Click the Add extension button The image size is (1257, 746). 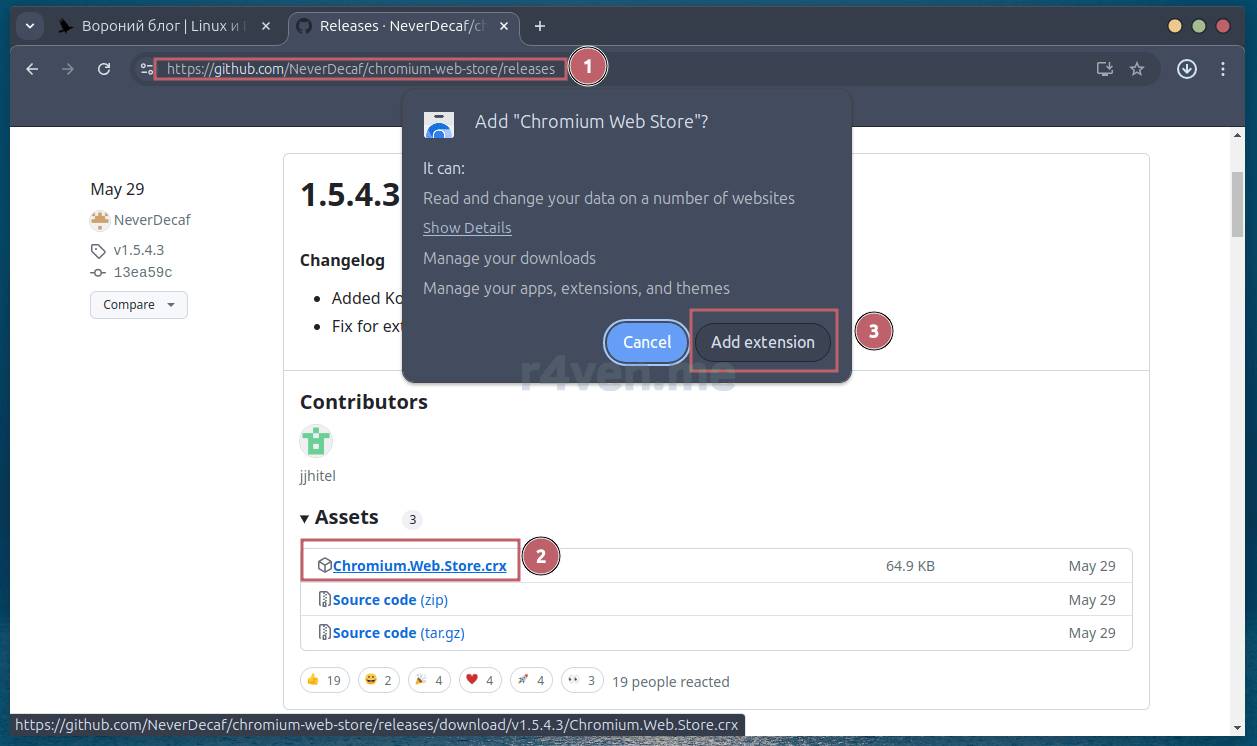762,342
